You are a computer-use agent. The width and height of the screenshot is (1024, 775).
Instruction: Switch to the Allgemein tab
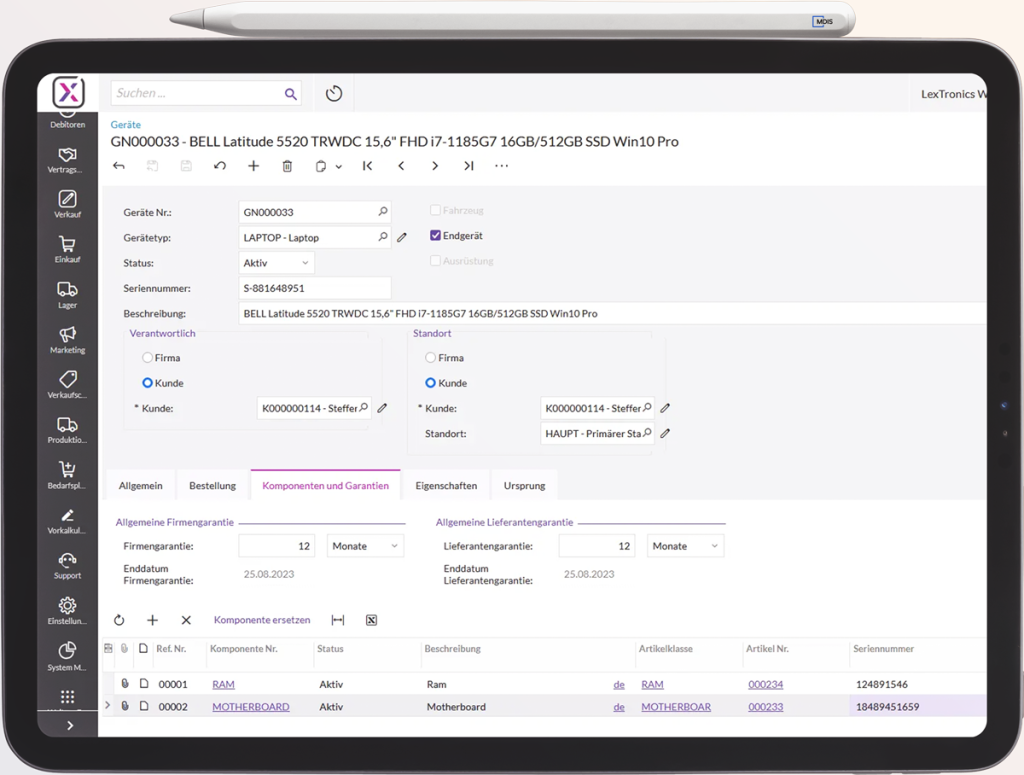coord(140,486)
